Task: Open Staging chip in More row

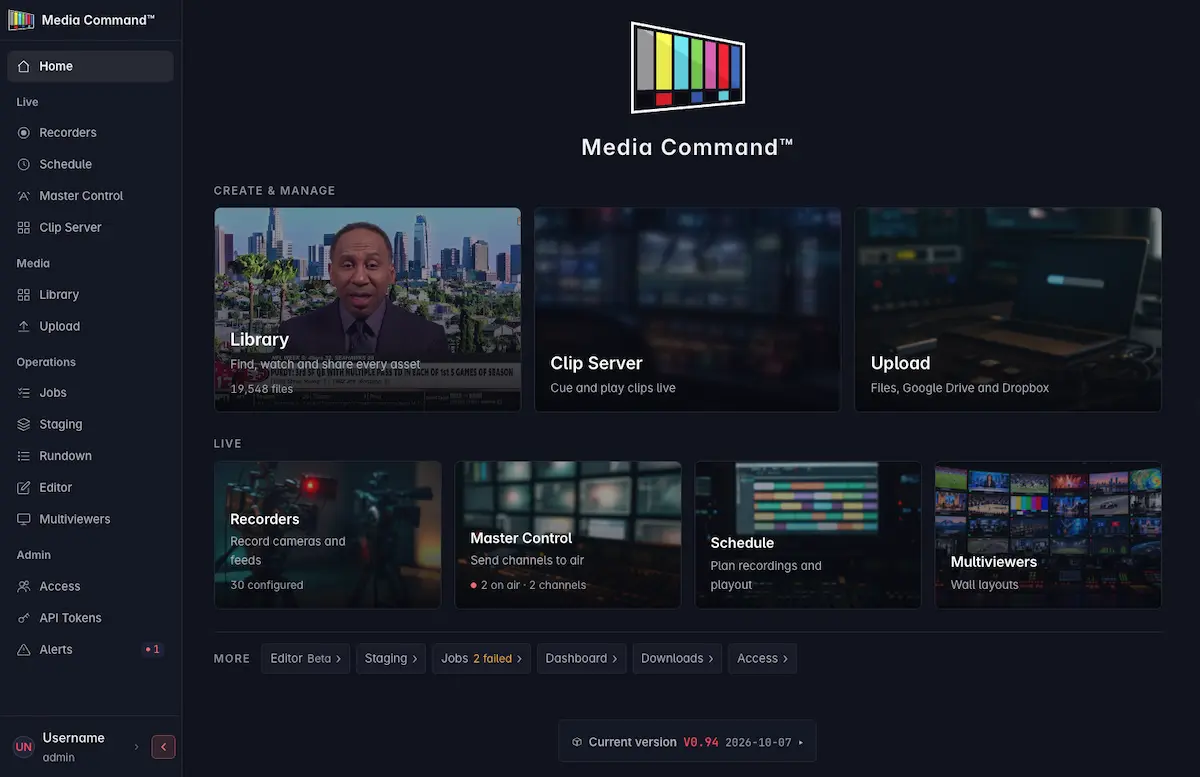Action: 391,658
